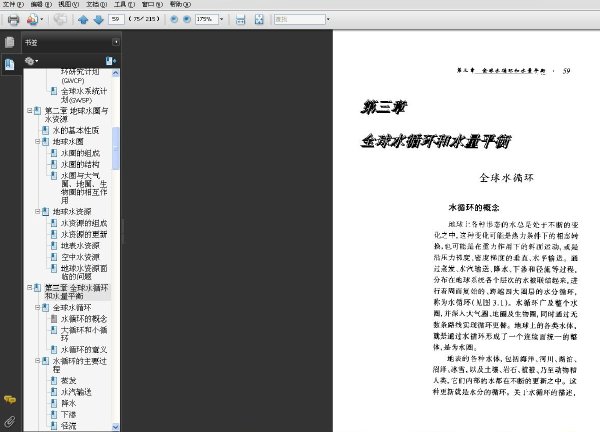Select the 水圈的结构 bookmark
This screenshot has height=432, width=600.
[x=80, y=165]
